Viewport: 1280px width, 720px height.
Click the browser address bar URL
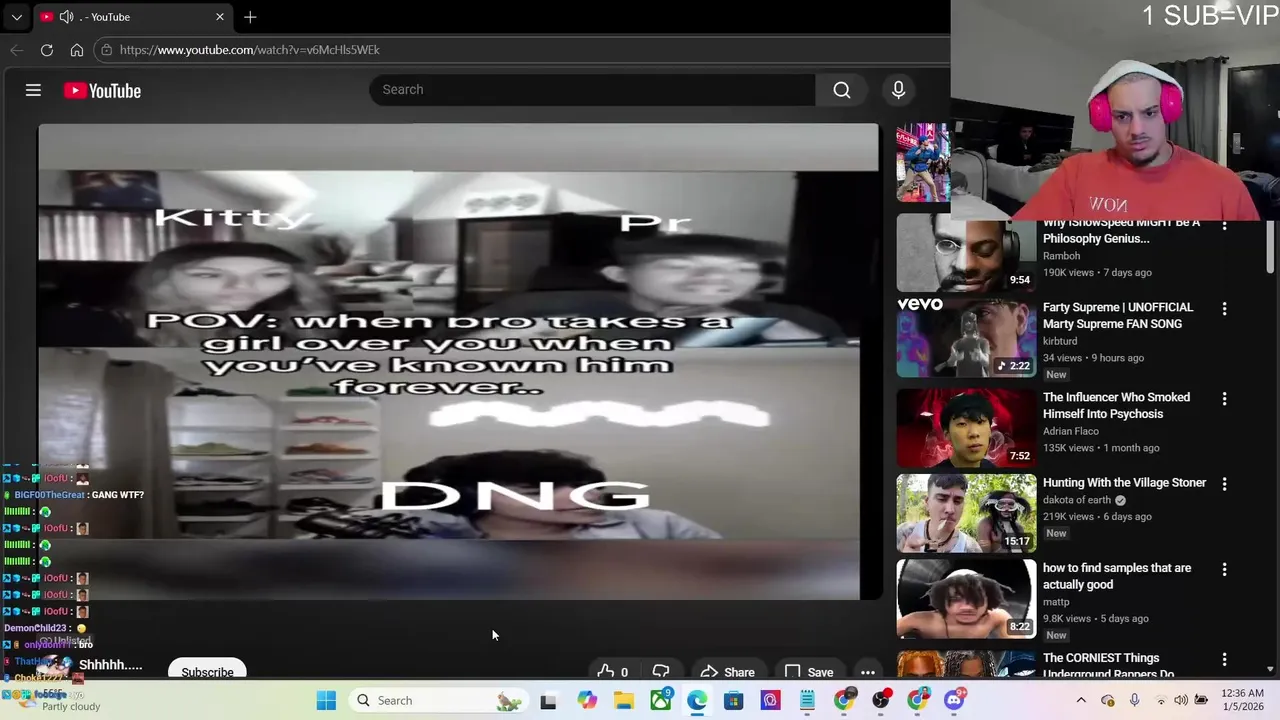coord(250,50)
